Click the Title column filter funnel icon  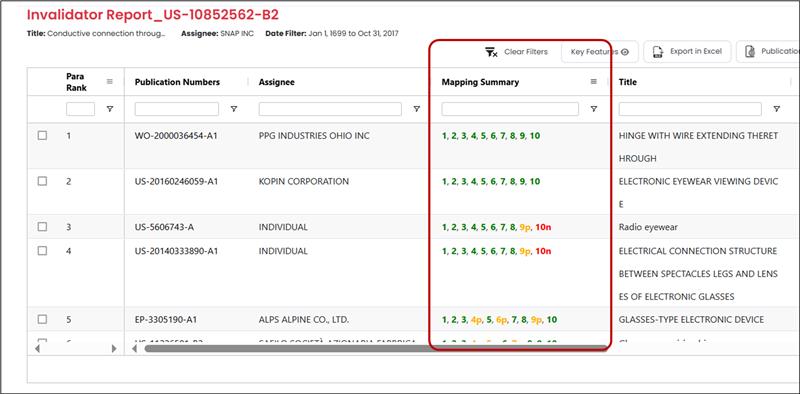[x=776, y=109]
